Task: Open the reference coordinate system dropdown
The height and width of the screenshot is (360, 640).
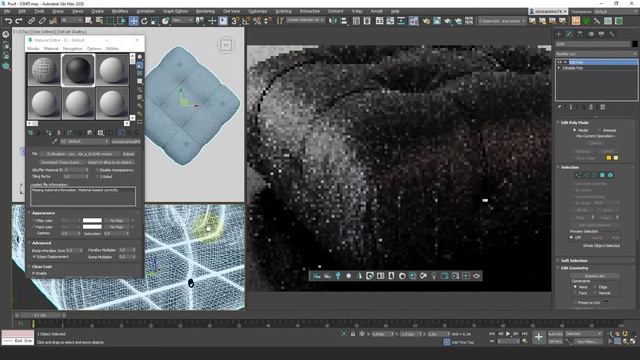Action: tap(182, 20)
